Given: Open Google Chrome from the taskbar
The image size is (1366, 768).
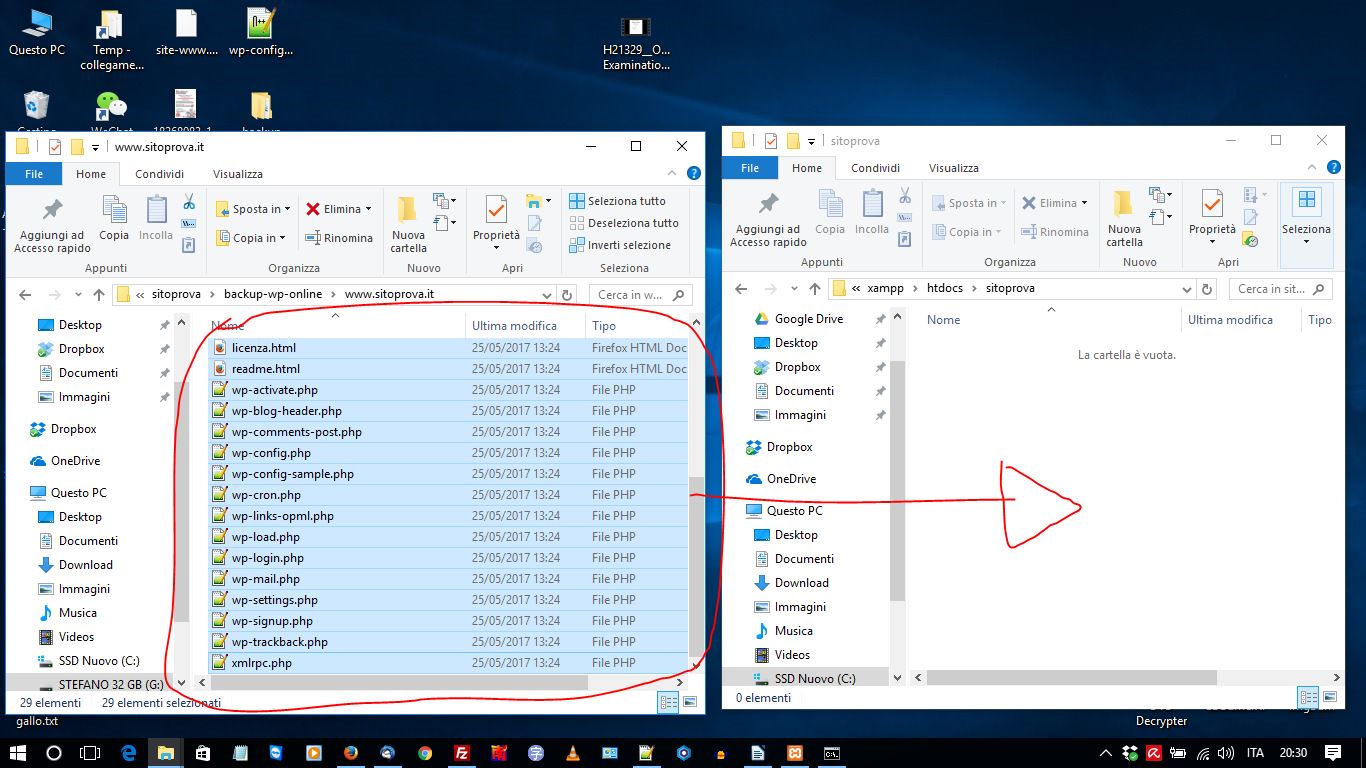Looking at the screenshot, I should point(425,753).
